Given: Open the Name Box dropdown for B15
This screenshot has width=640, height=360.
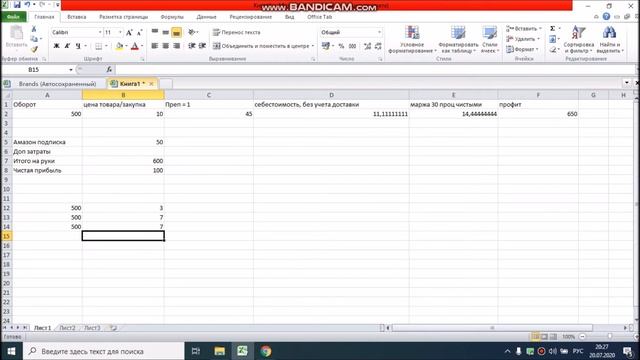Looking at the screenshot, I should coord(71,70).
